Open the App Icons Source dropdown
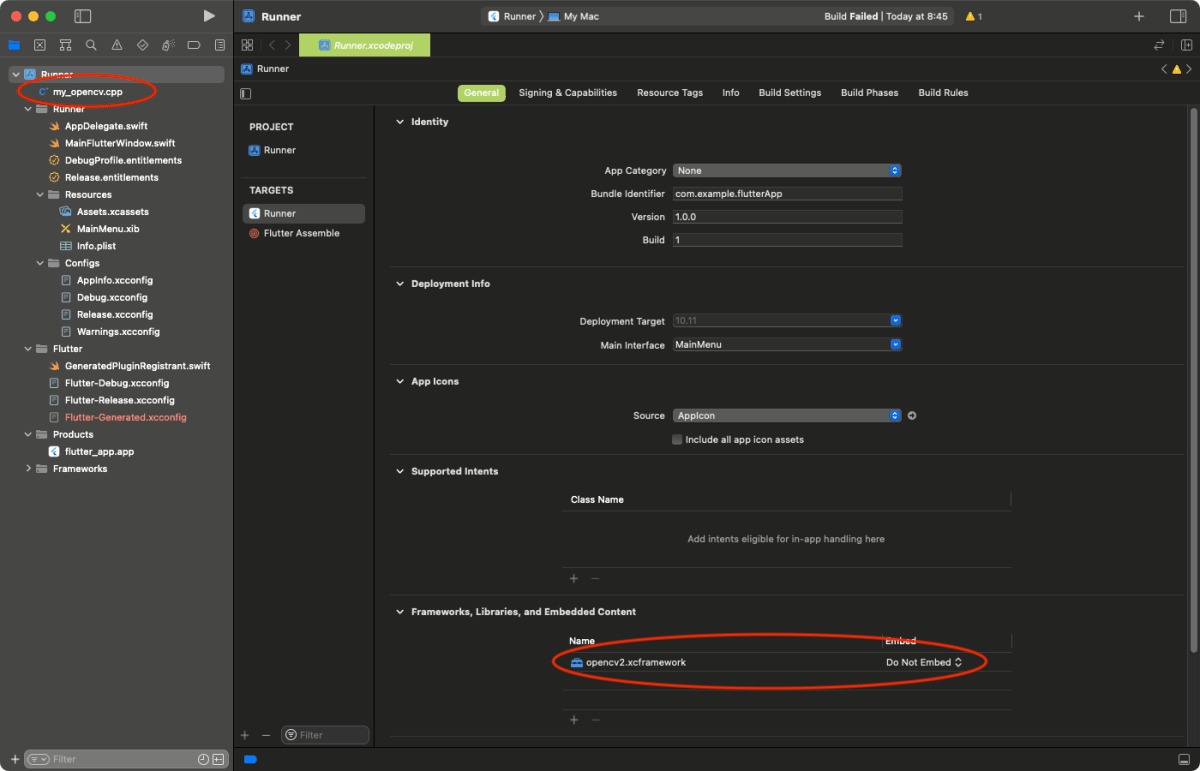Image resolution: width=1200 pixels, height=771 pixels. [x=787, y=416]
